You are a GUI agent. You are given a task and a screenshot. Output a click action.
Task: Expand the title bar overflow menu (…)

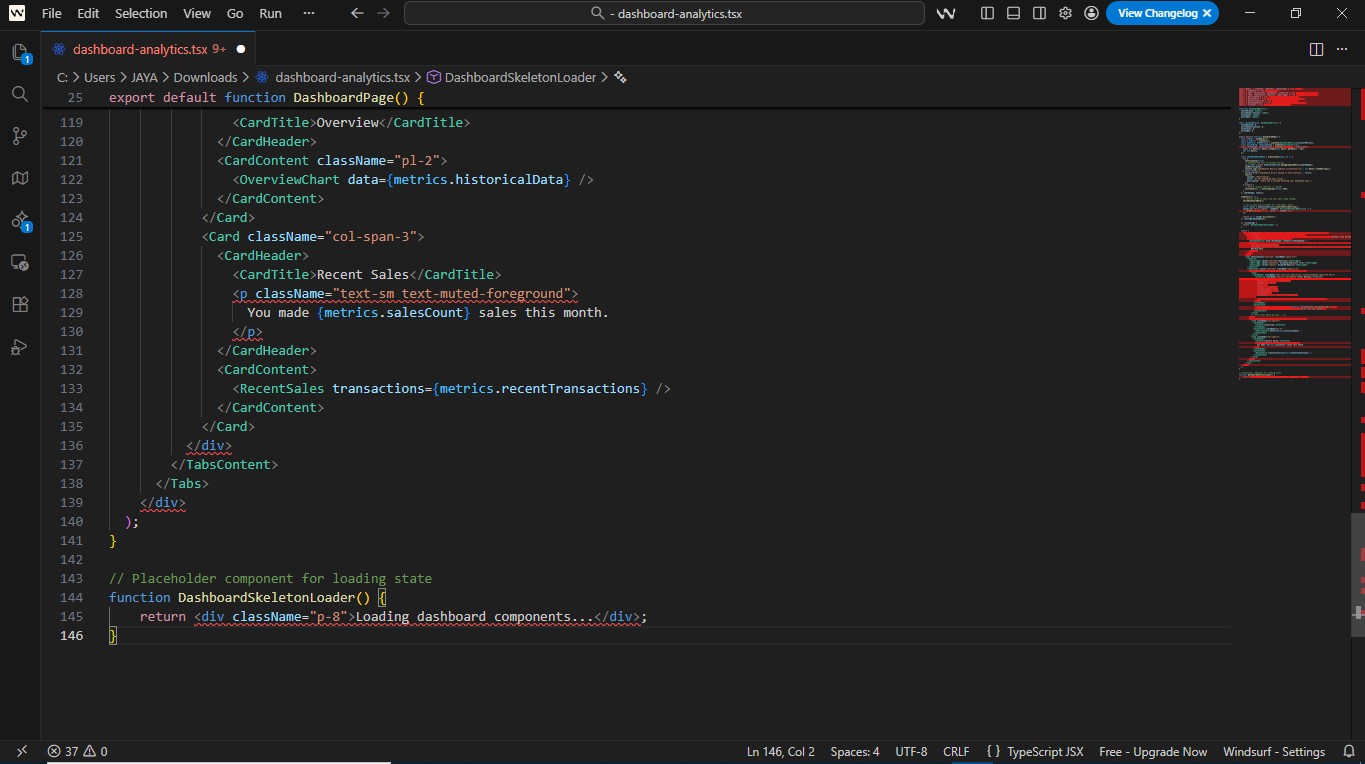[308, 13]
